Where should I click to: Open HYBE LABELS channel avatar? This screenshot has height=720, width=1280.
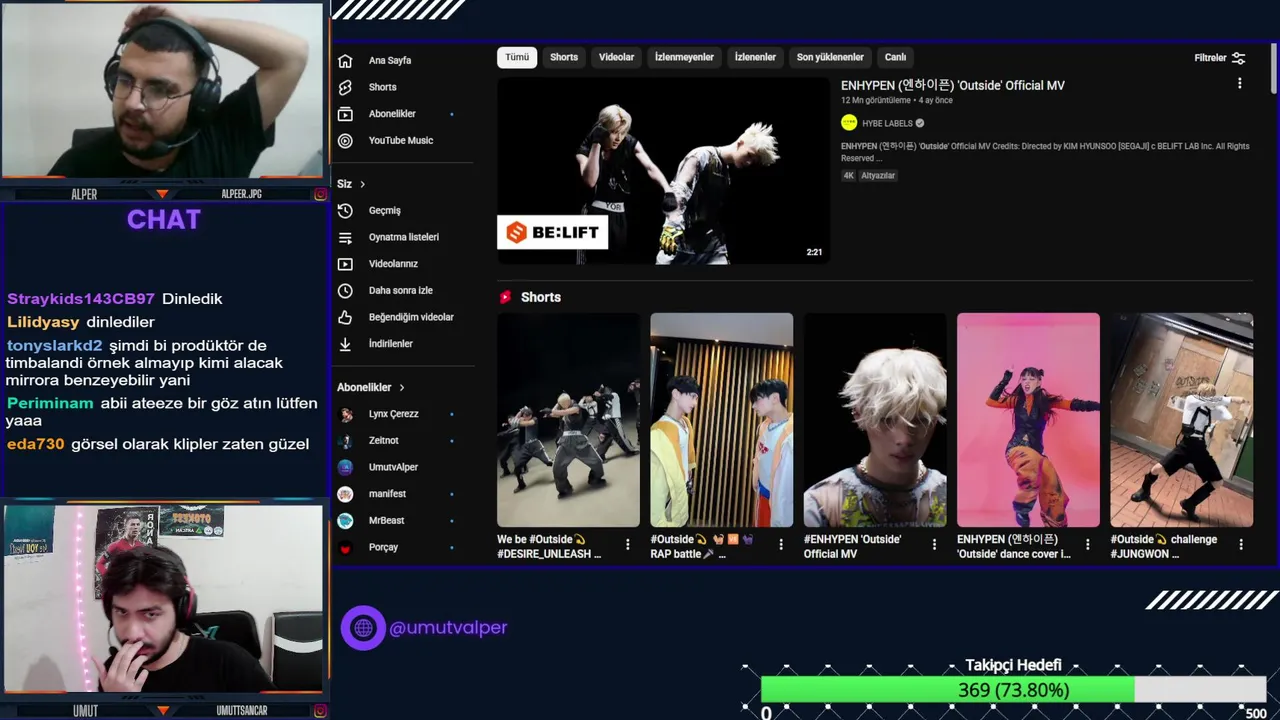[849, 123]
